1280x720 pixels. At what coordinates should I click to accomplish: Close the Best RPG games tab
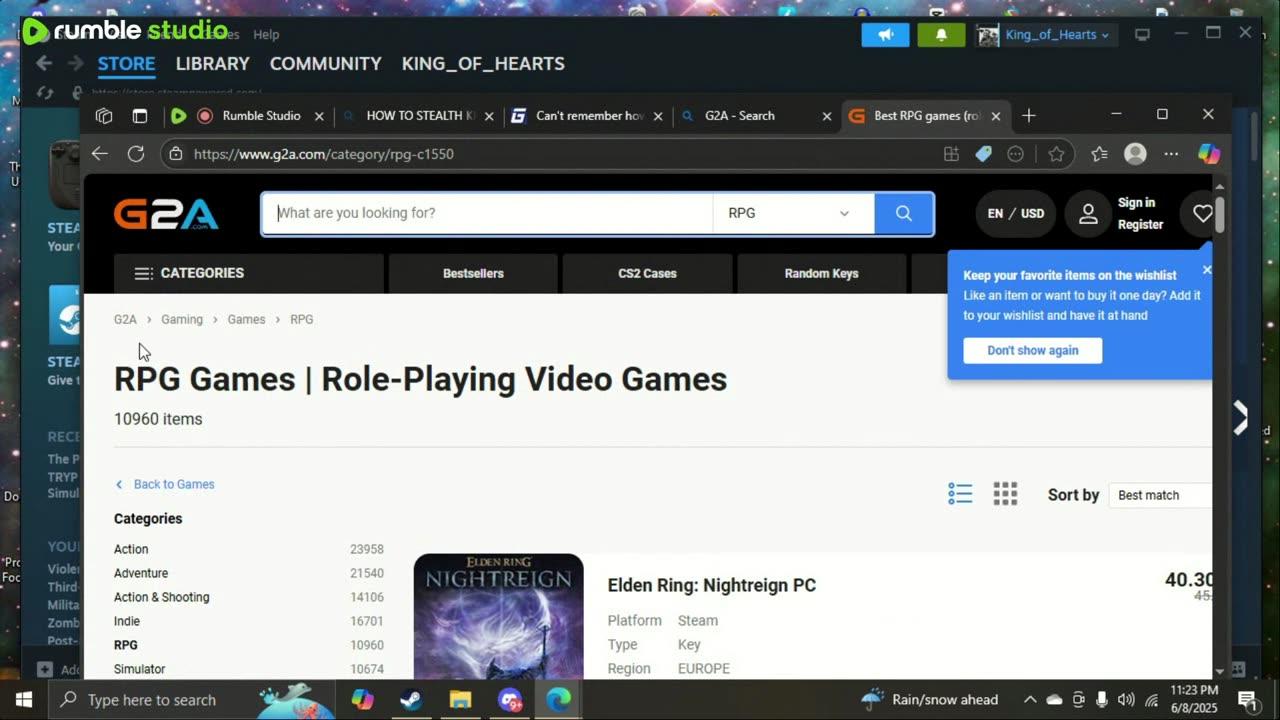[x=996, y=116]
